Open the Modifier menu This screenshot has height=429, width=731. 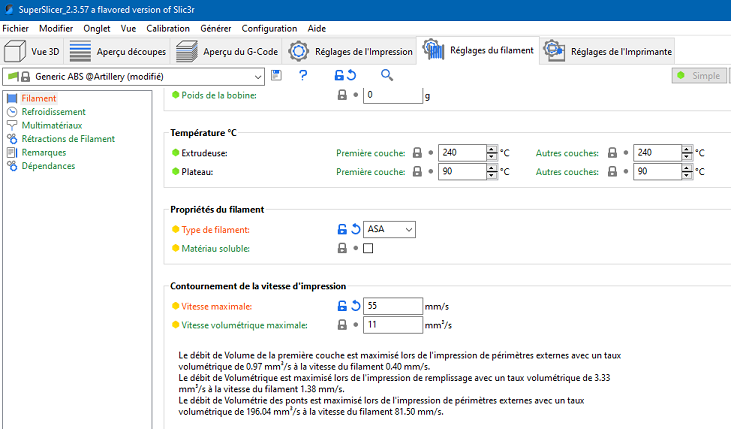pos(56,28)
